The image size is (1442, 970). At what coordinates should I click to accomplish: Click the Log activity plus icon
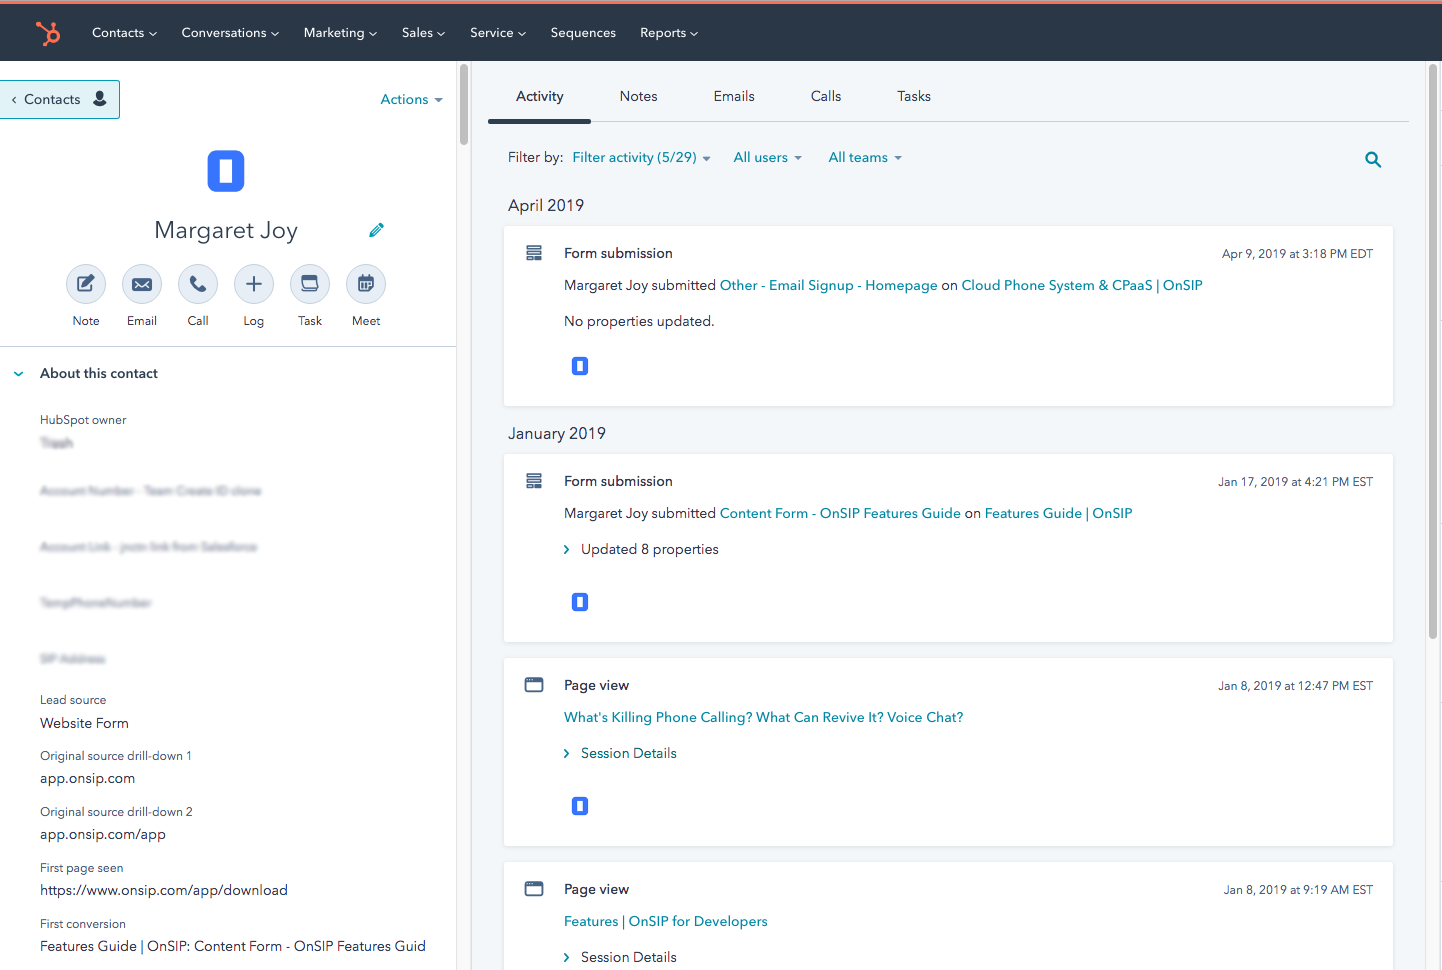coord(254,285)
